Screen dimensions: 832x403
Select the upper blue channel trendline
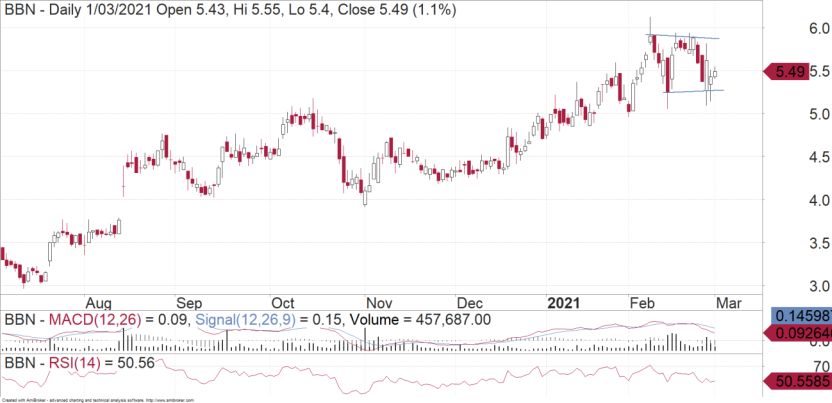pyautogui.click(x=682, y=37)
